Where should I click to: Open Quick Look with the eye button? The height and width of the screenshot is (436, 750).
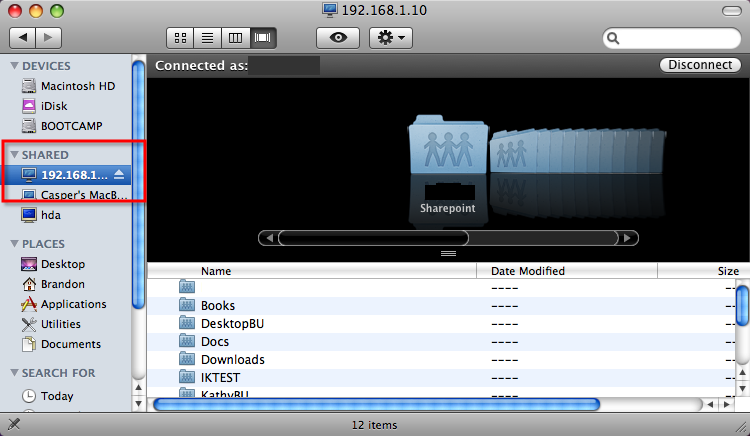[338, 38]
